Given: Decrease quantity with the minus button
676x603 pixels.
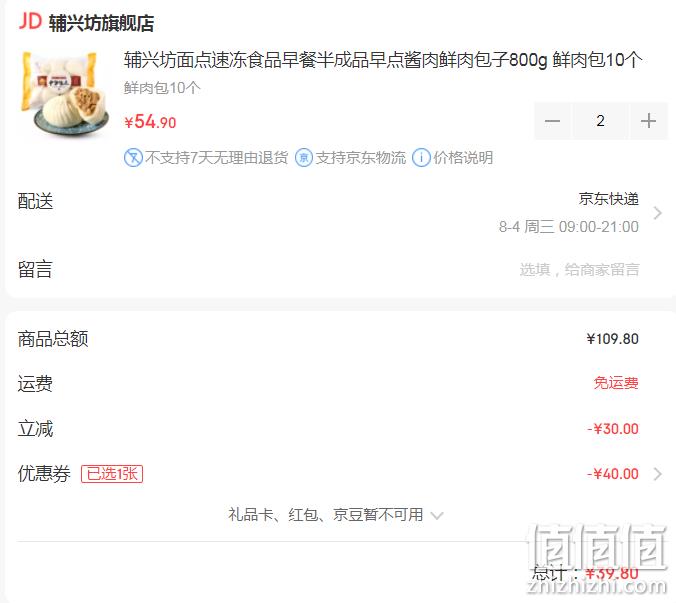Looking at the screenshot, I should tap(552, 121).
